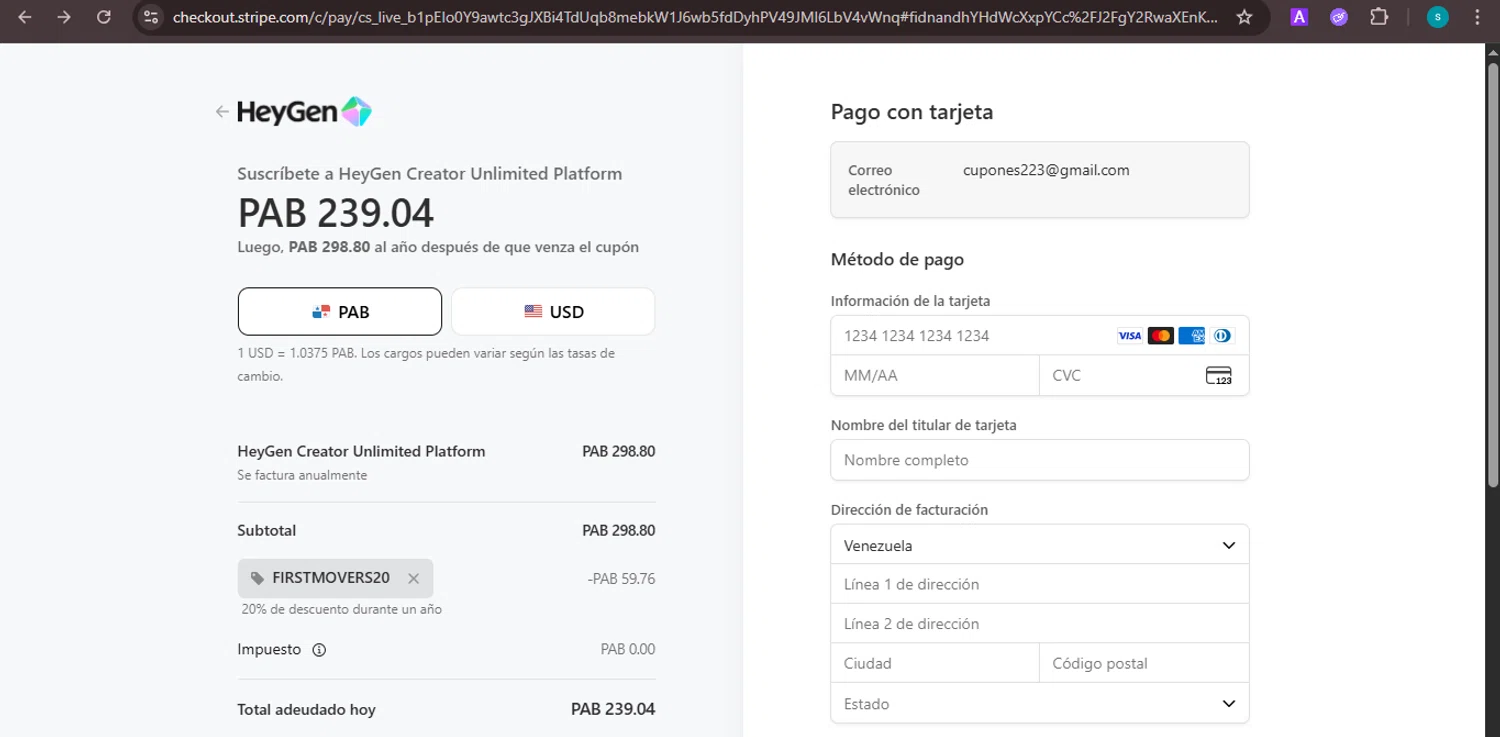
Task: Open the purple A extension icon
Action: [1299, 17]
